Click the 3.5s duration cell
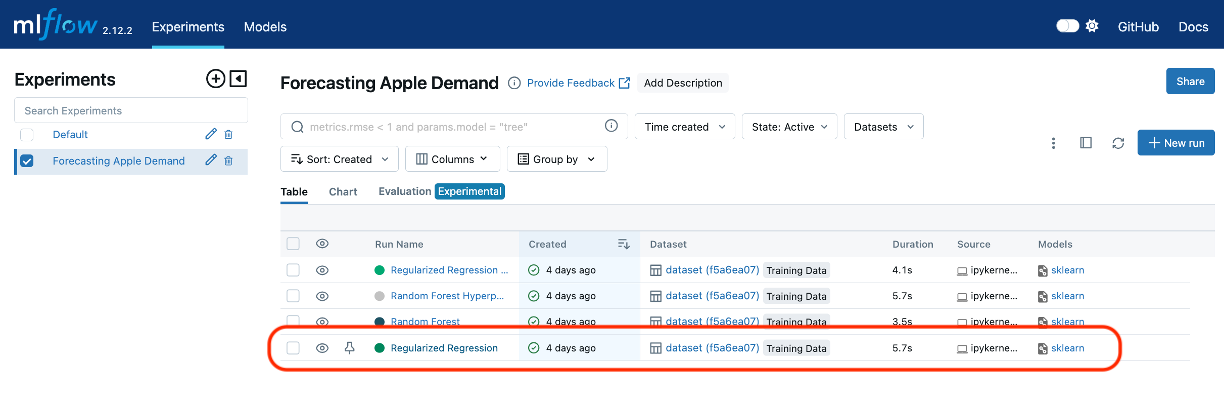Viewport: 1224px width, 396px height. 902,322
